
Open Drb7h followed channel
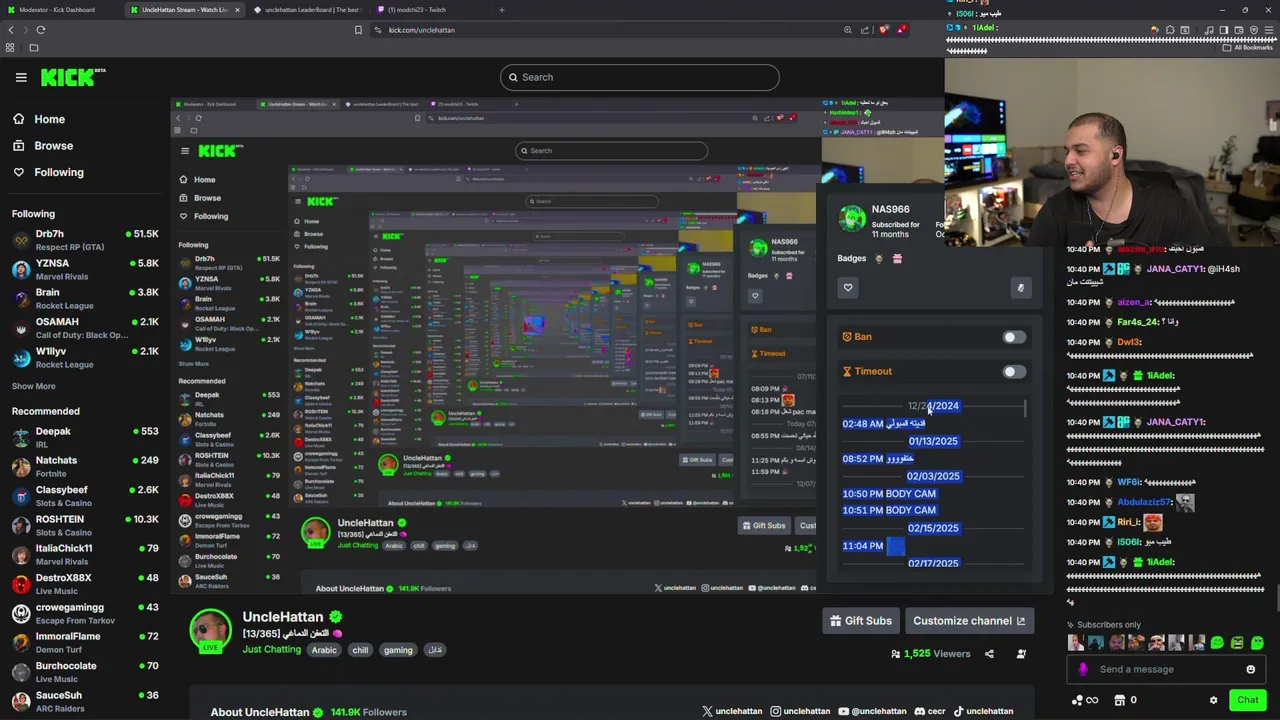(85, 240)
